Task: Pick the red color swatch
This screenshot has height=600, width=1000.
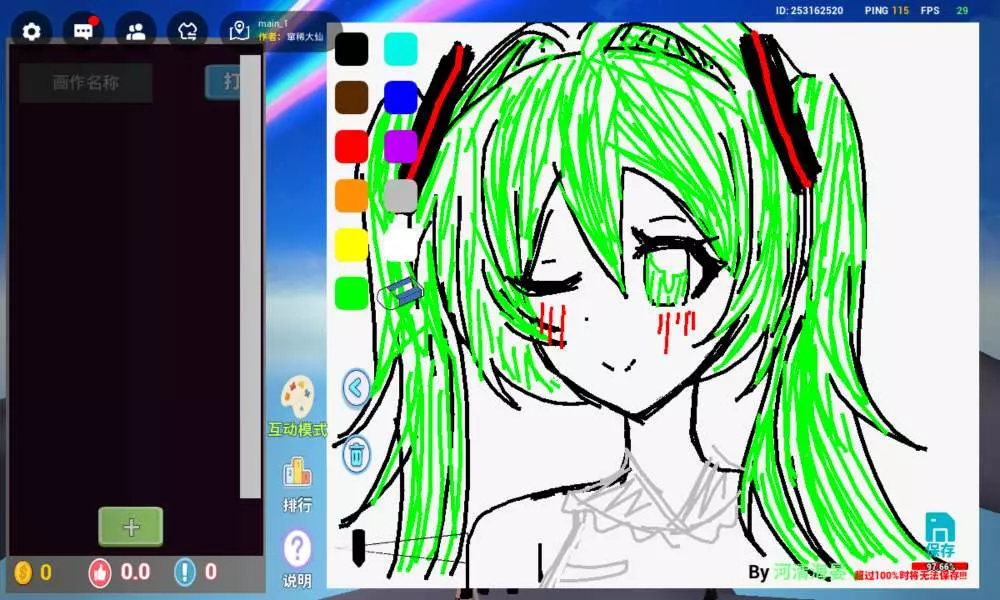Action: point(351,147)
